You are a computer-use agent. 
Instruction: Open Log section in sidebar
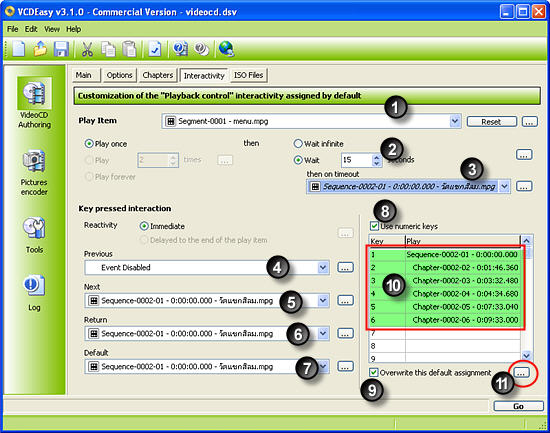click(x=34, y=293)
